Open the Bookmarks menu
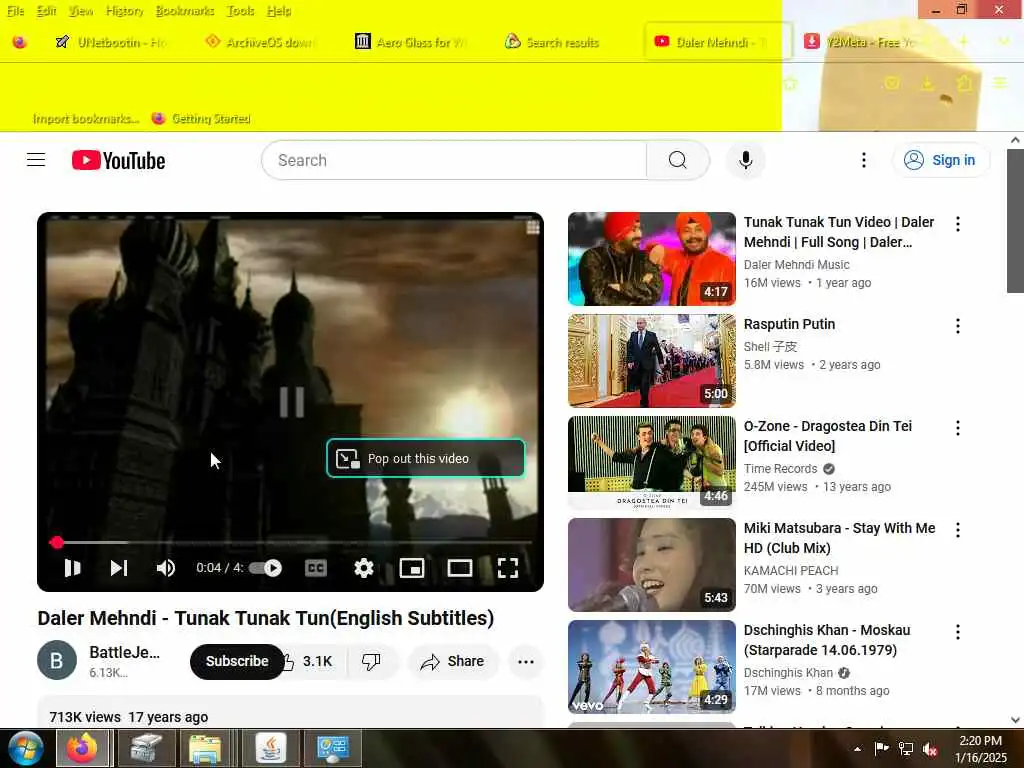 click(185, 11)
